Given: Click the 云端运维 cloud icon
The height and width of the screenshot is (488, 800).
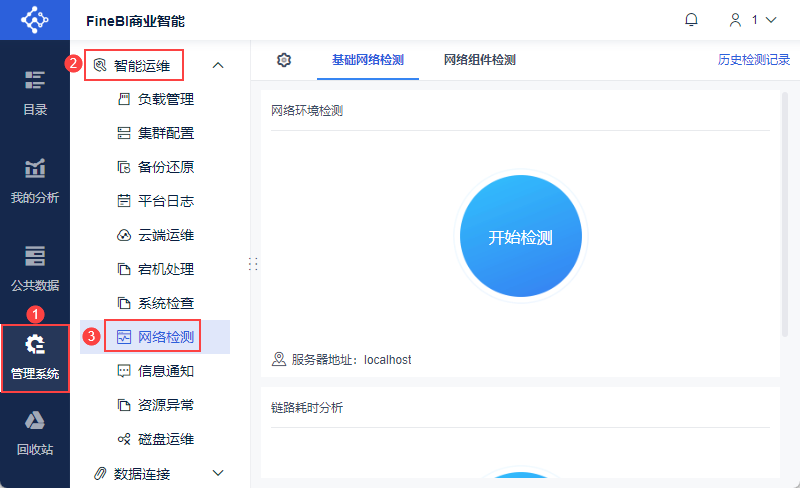Looking at the screenshot, I should (x=124, y=235).
